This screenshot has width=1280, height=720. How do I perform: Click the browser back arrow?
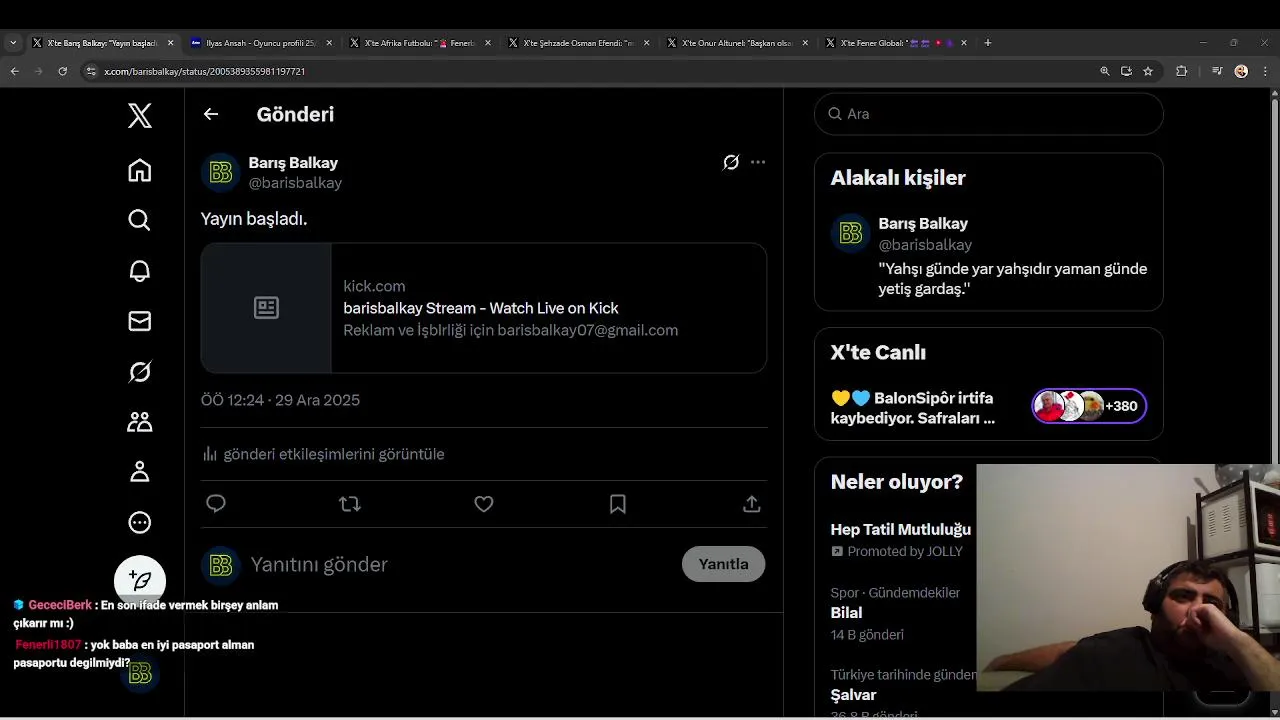click(x=14, y=71)
